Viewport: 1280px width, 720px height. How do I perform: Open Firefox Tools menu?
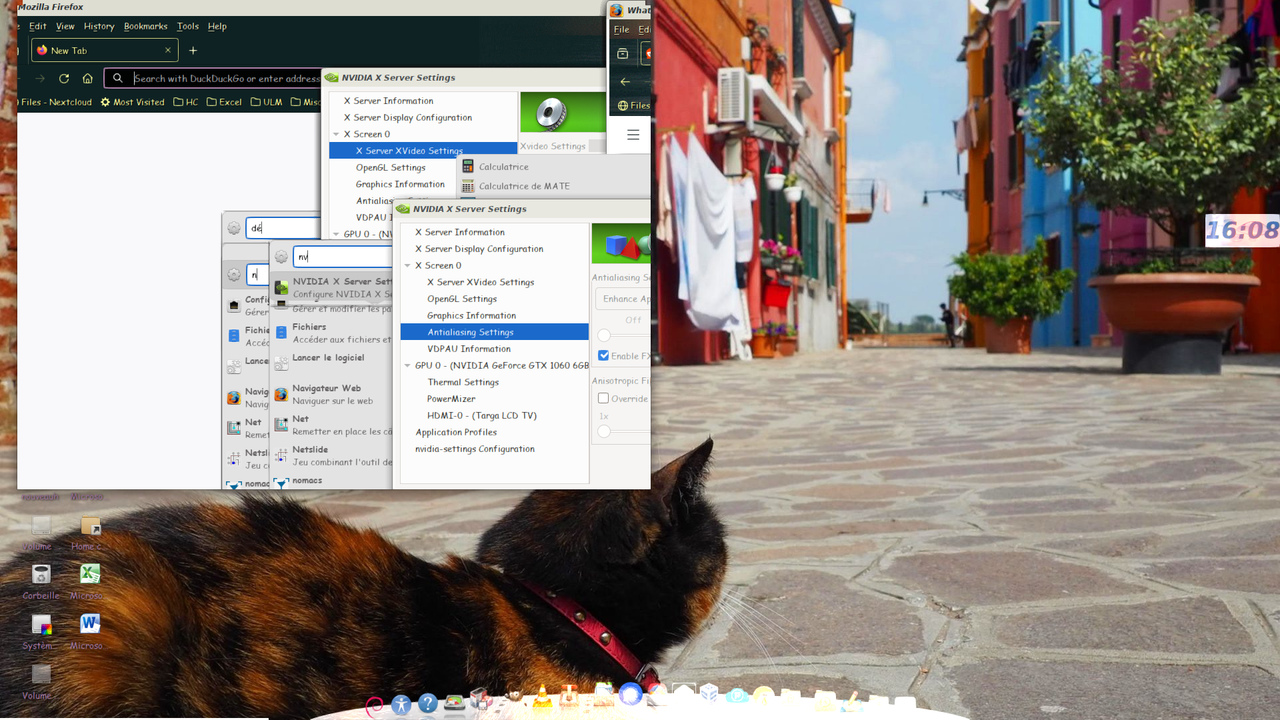click(188, 26)
